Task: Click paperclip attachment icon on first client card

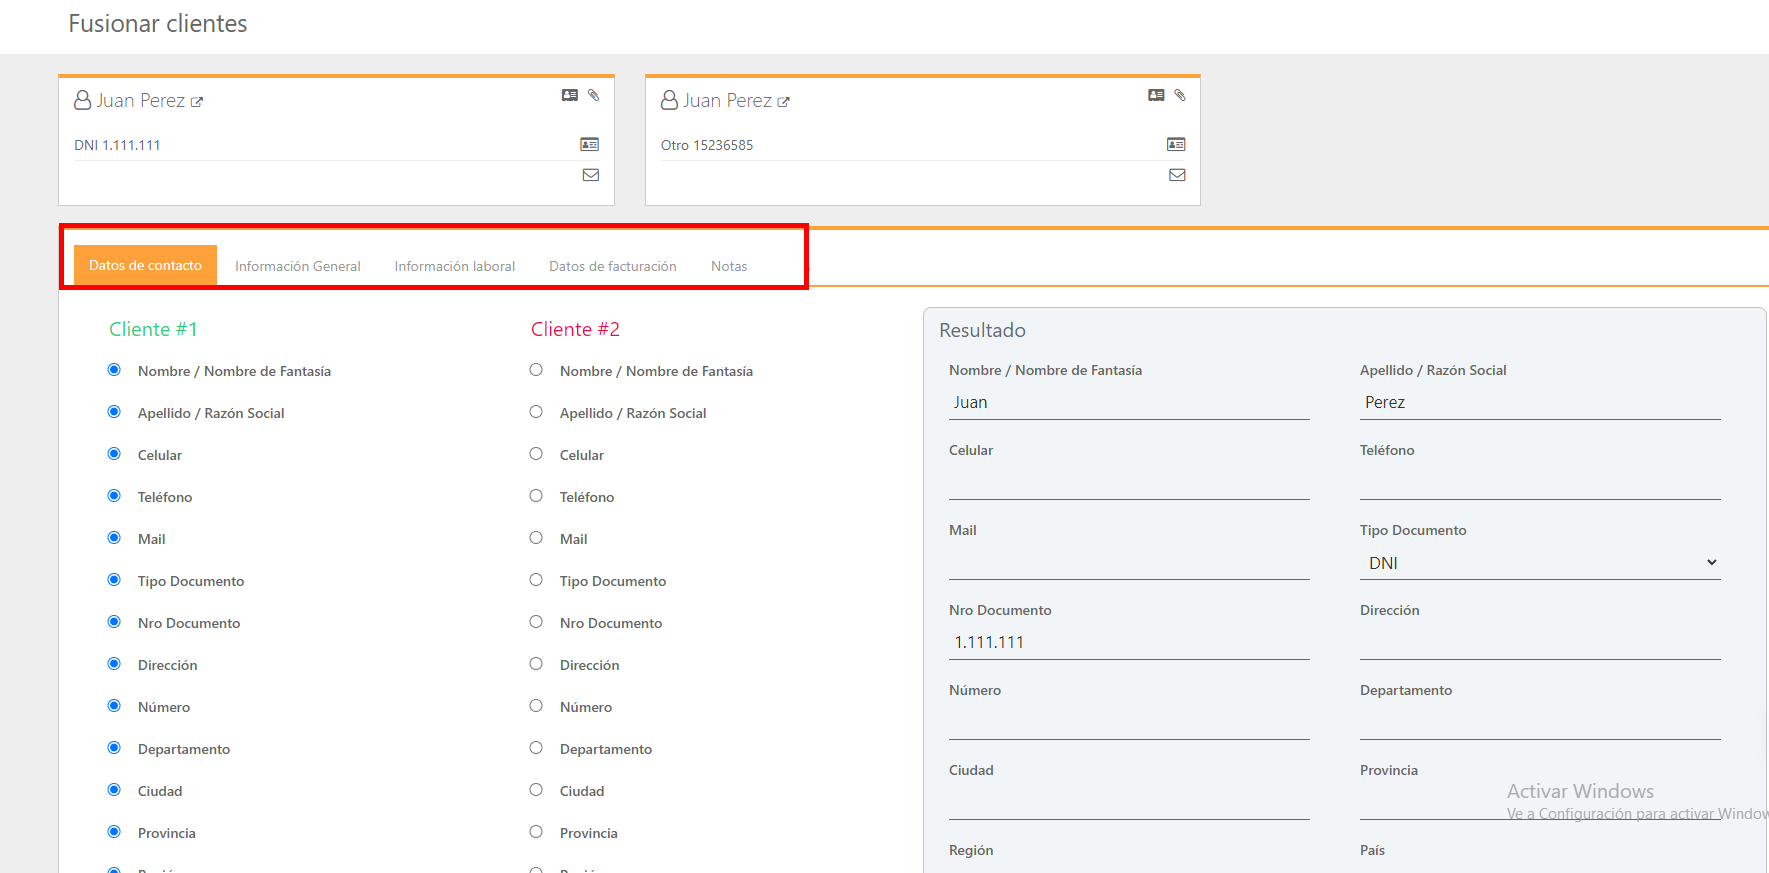Action: click(x=593, y=95)
